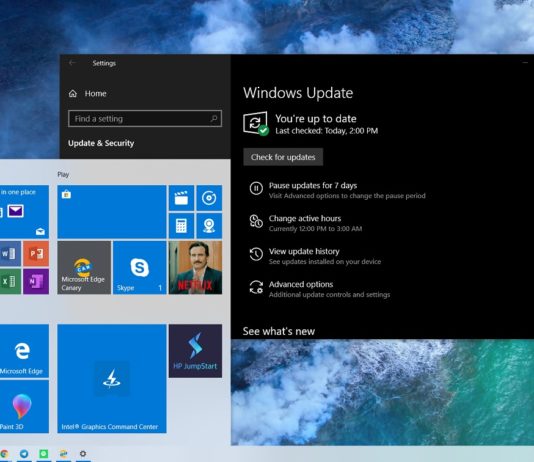Open the HP JumpStart tile
This screenshot has height=462, width=534.
tap(195, 351)
